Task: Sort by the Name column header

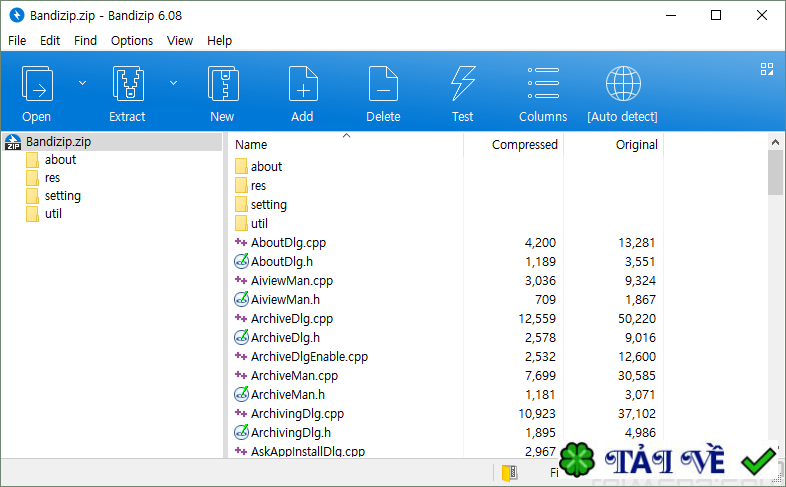Action: coord(252,145)
